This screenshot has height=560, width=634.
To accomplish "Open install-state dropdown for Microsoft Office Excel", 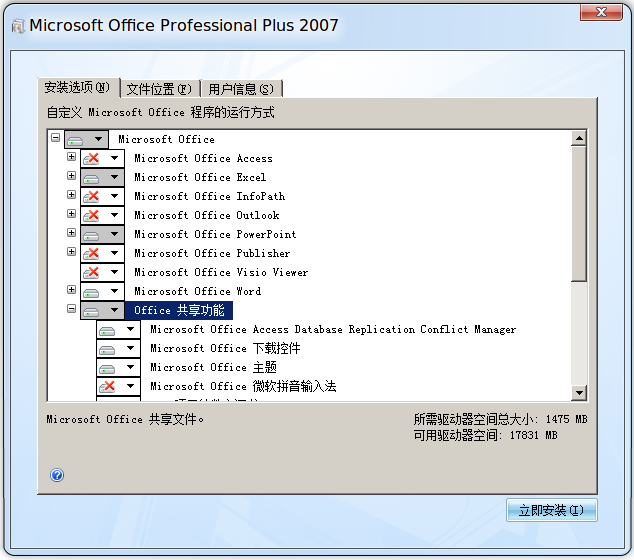I will (103, 178).
